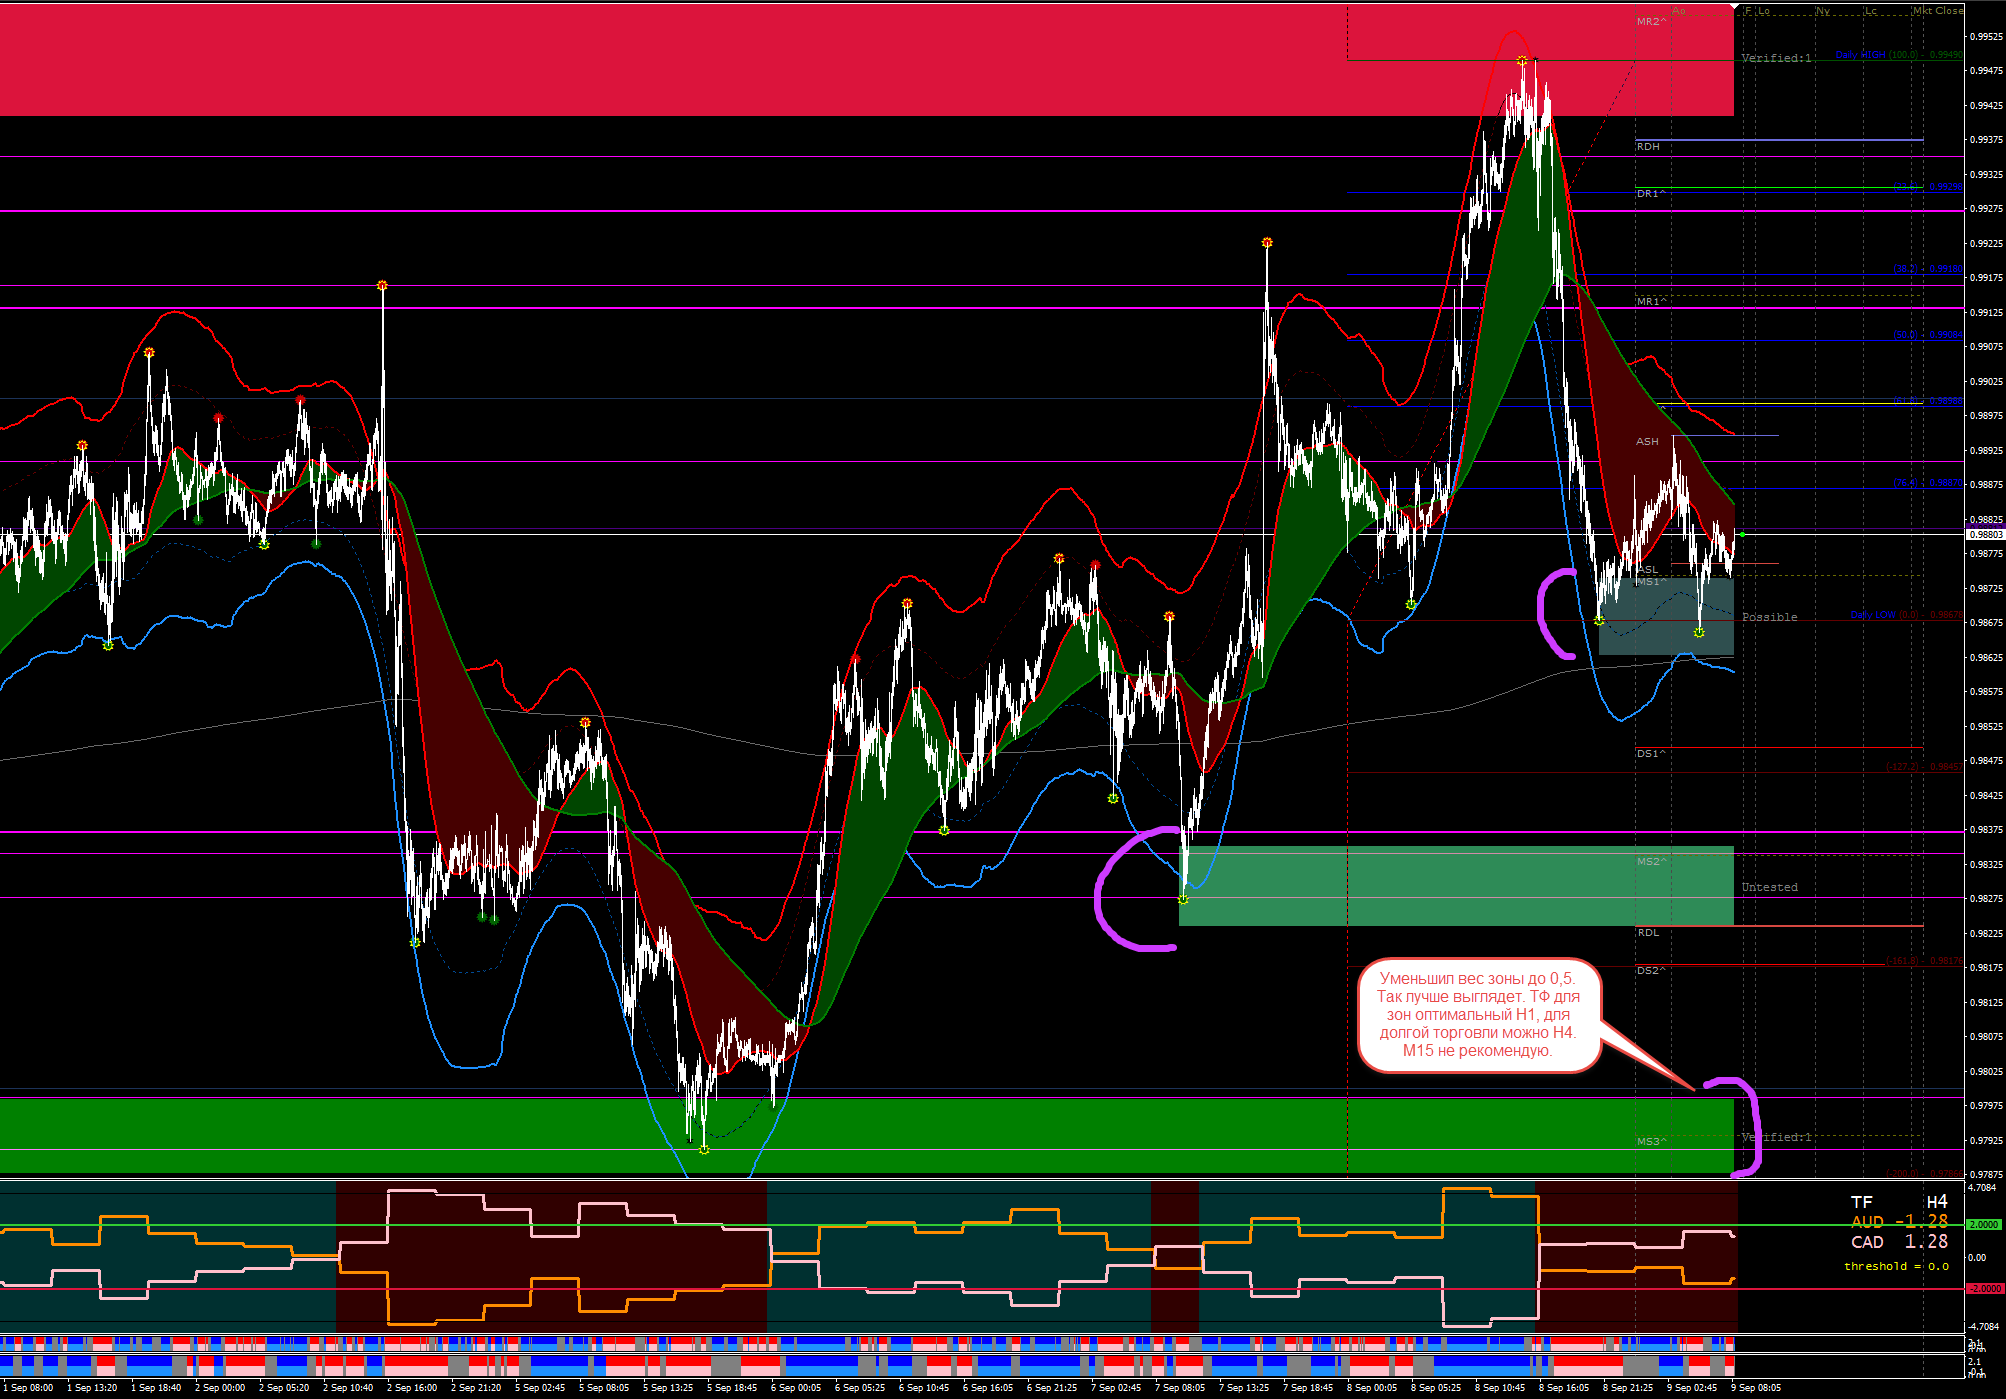Click the current price tag 0.98803
Screen dimensions: 2006x1399
1986,535
